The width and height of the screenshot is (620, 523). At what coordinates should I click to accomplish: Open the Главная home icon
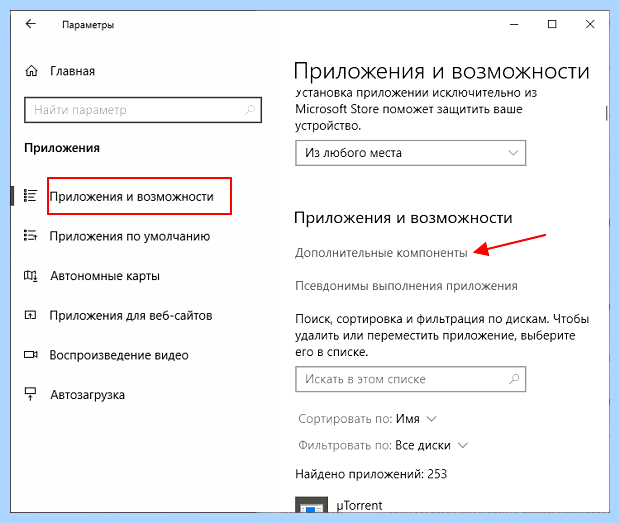31,71
